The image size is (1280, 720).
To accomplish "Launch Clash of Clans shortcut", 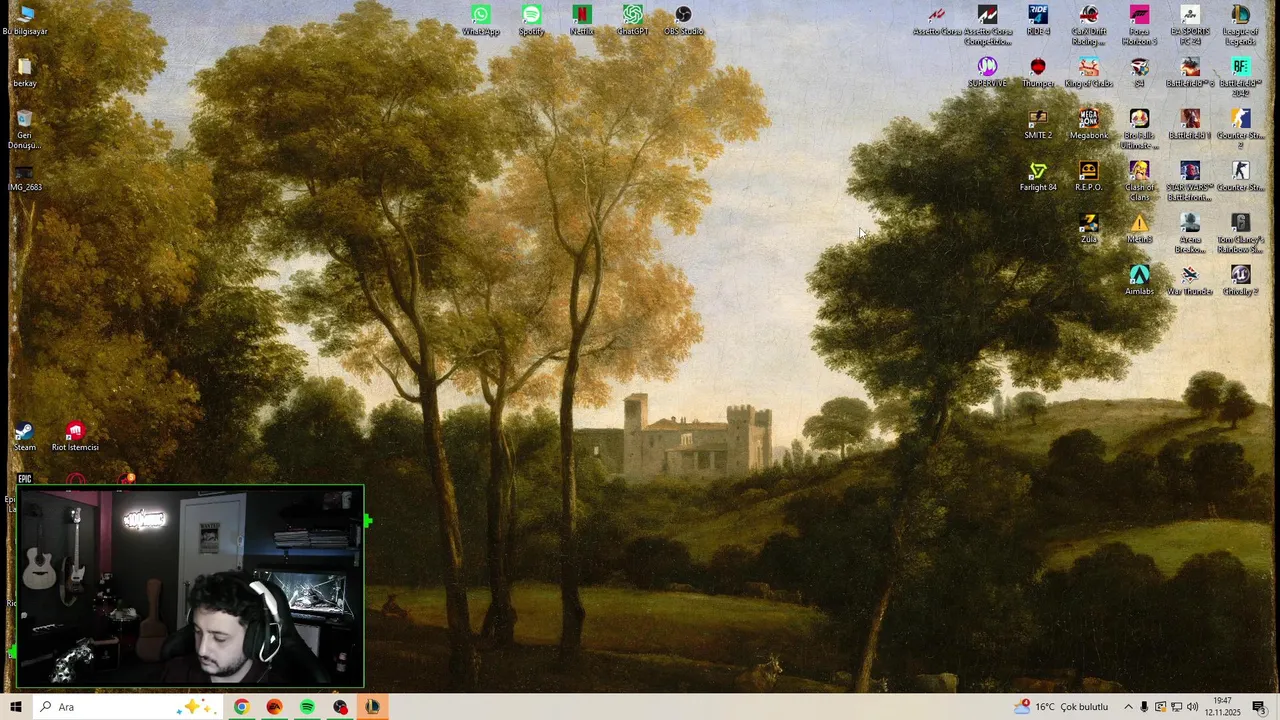I will 1139,181.
